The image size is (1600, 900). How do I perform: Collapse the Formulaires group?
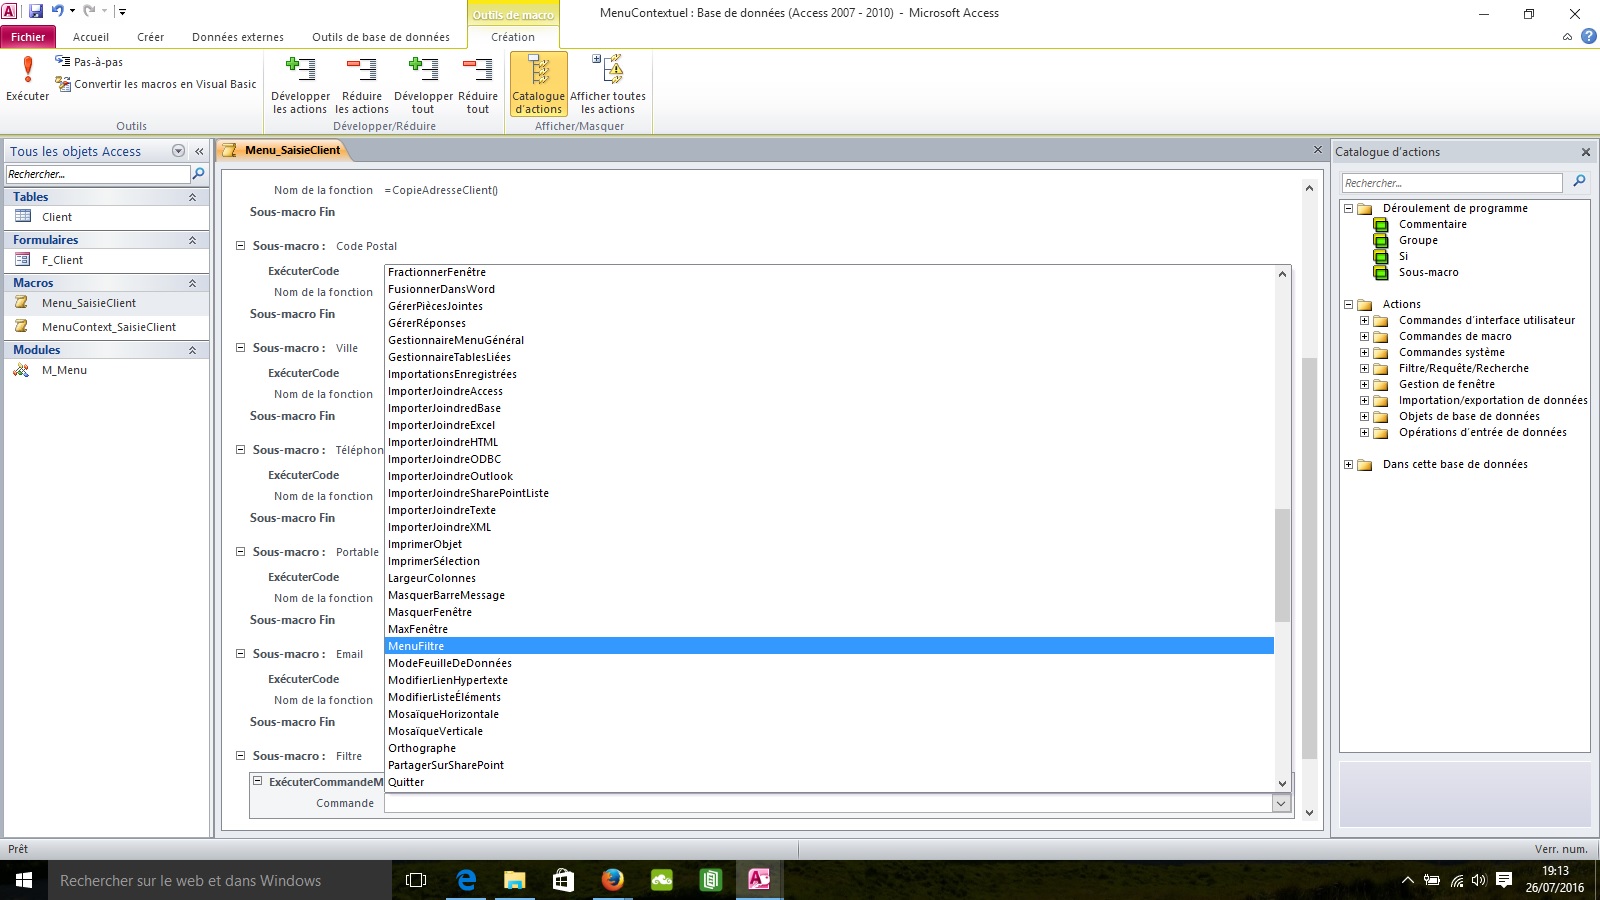pyautogui.click(x=192, y=240)
